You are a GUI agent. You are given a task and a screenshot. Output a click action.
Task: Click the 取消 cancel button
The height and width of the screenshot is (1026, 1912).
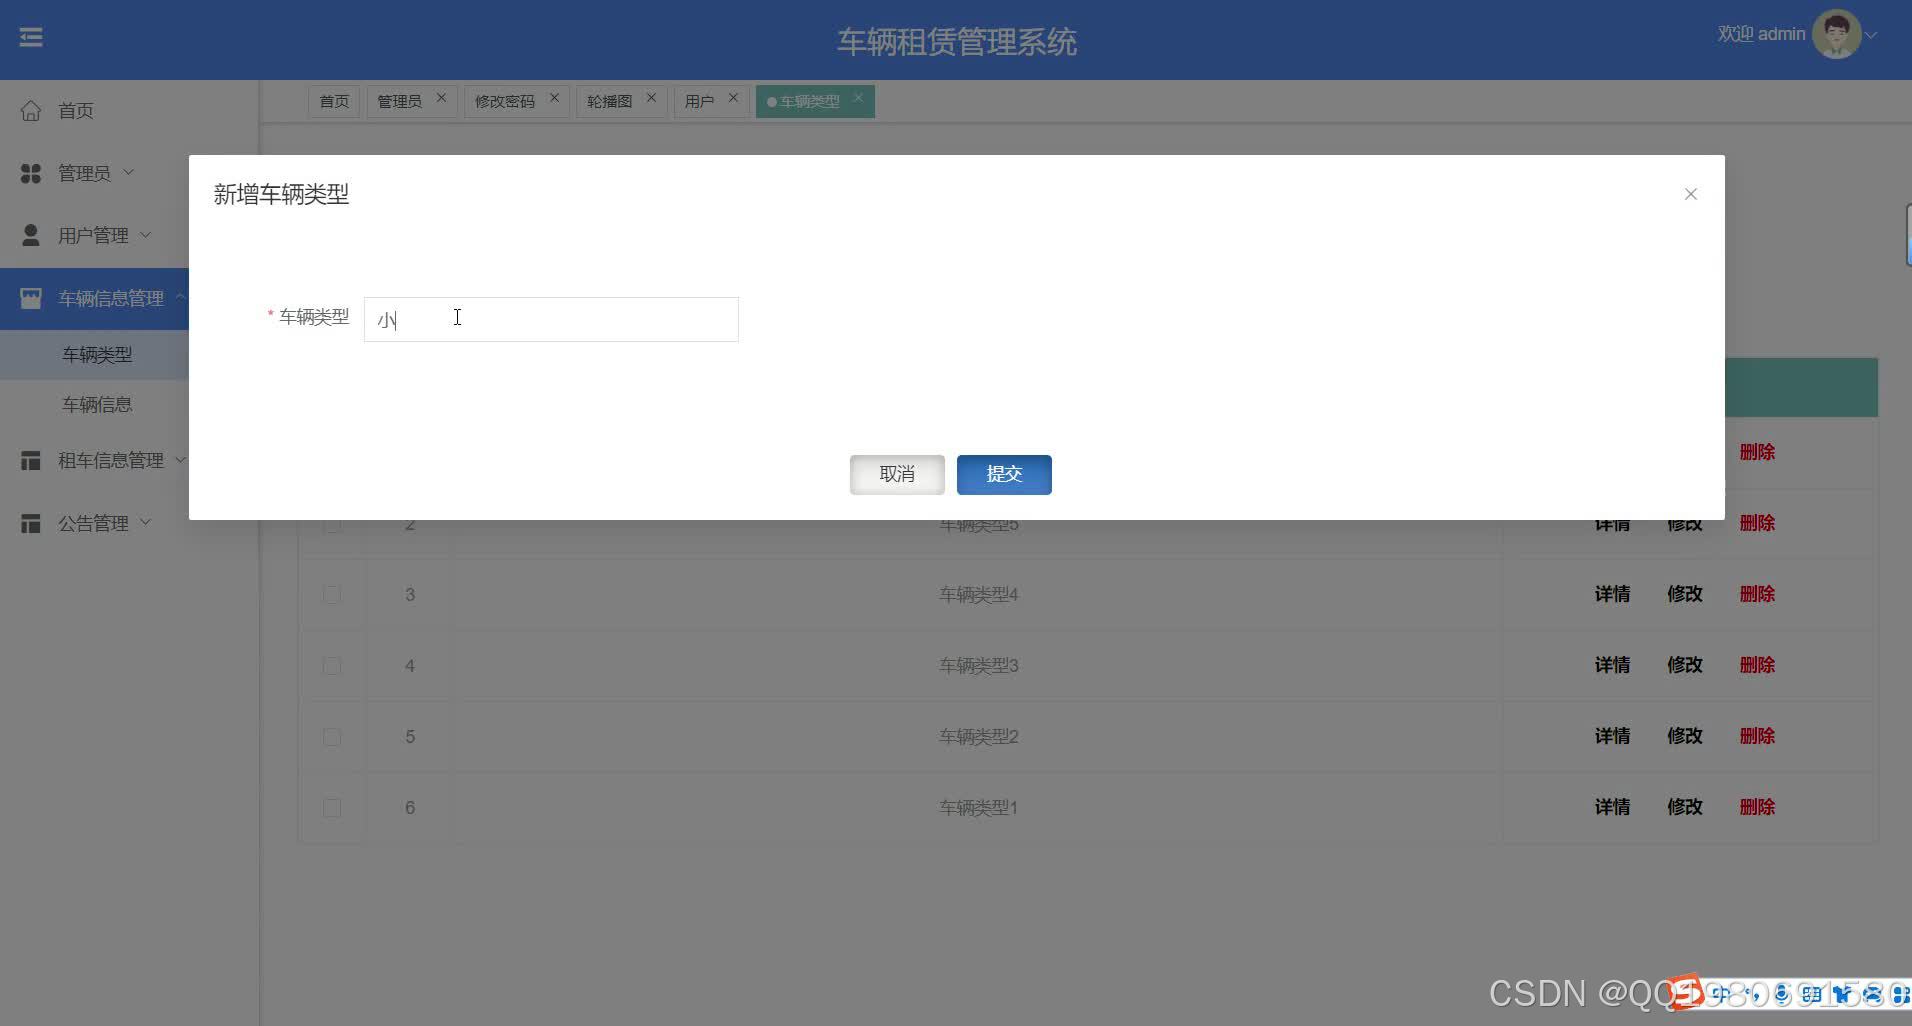click(896, 474)
